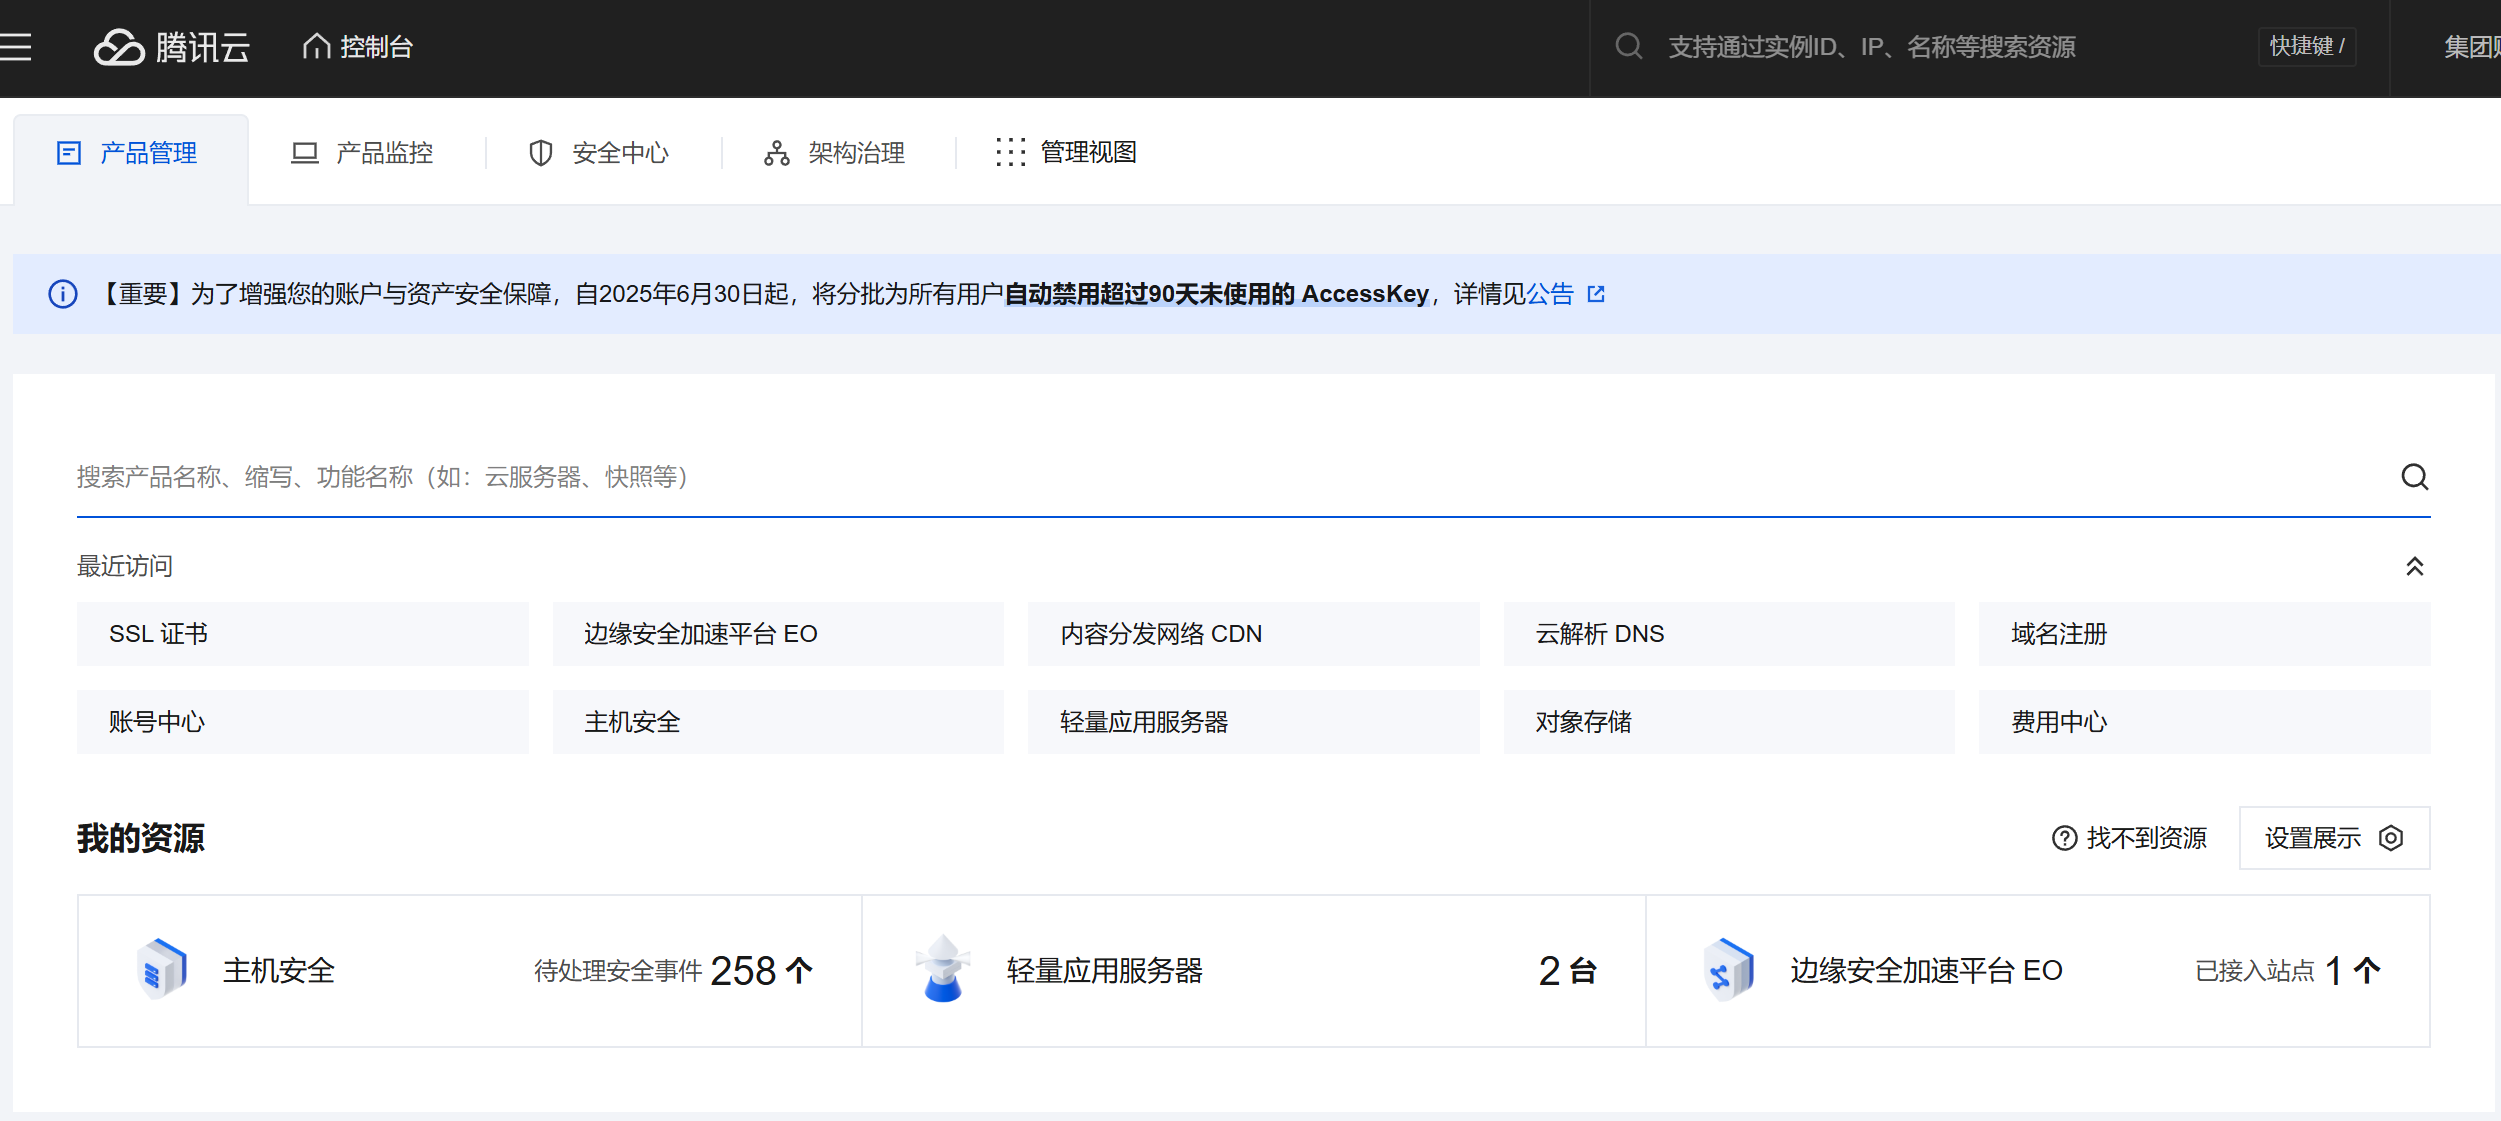Open the 架构治理 tab

(834, 153)
